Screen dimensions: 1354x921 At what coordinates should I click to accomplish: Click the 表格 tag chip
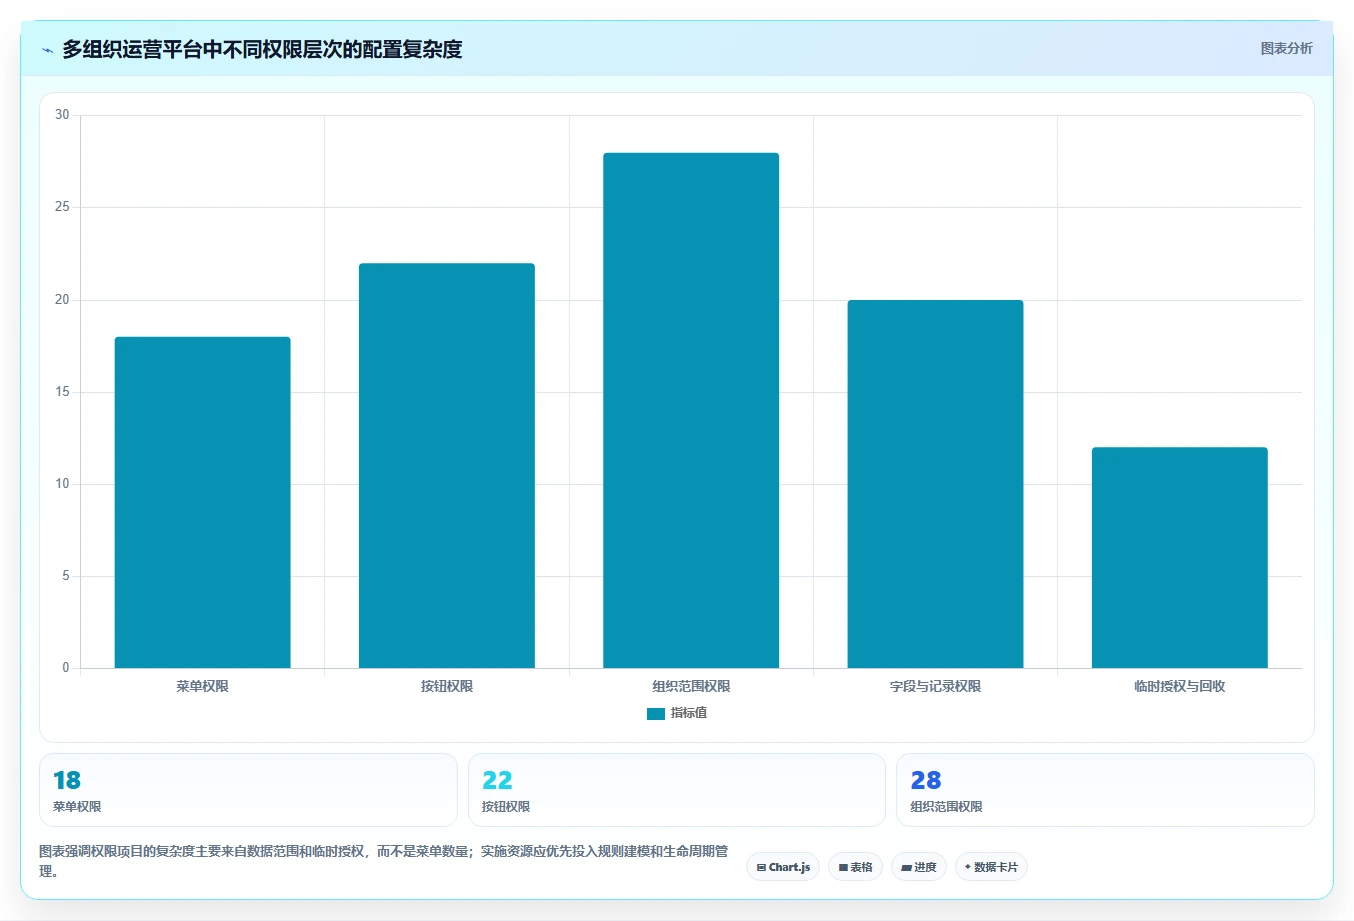pyautogui.click(x=855, y=867)
